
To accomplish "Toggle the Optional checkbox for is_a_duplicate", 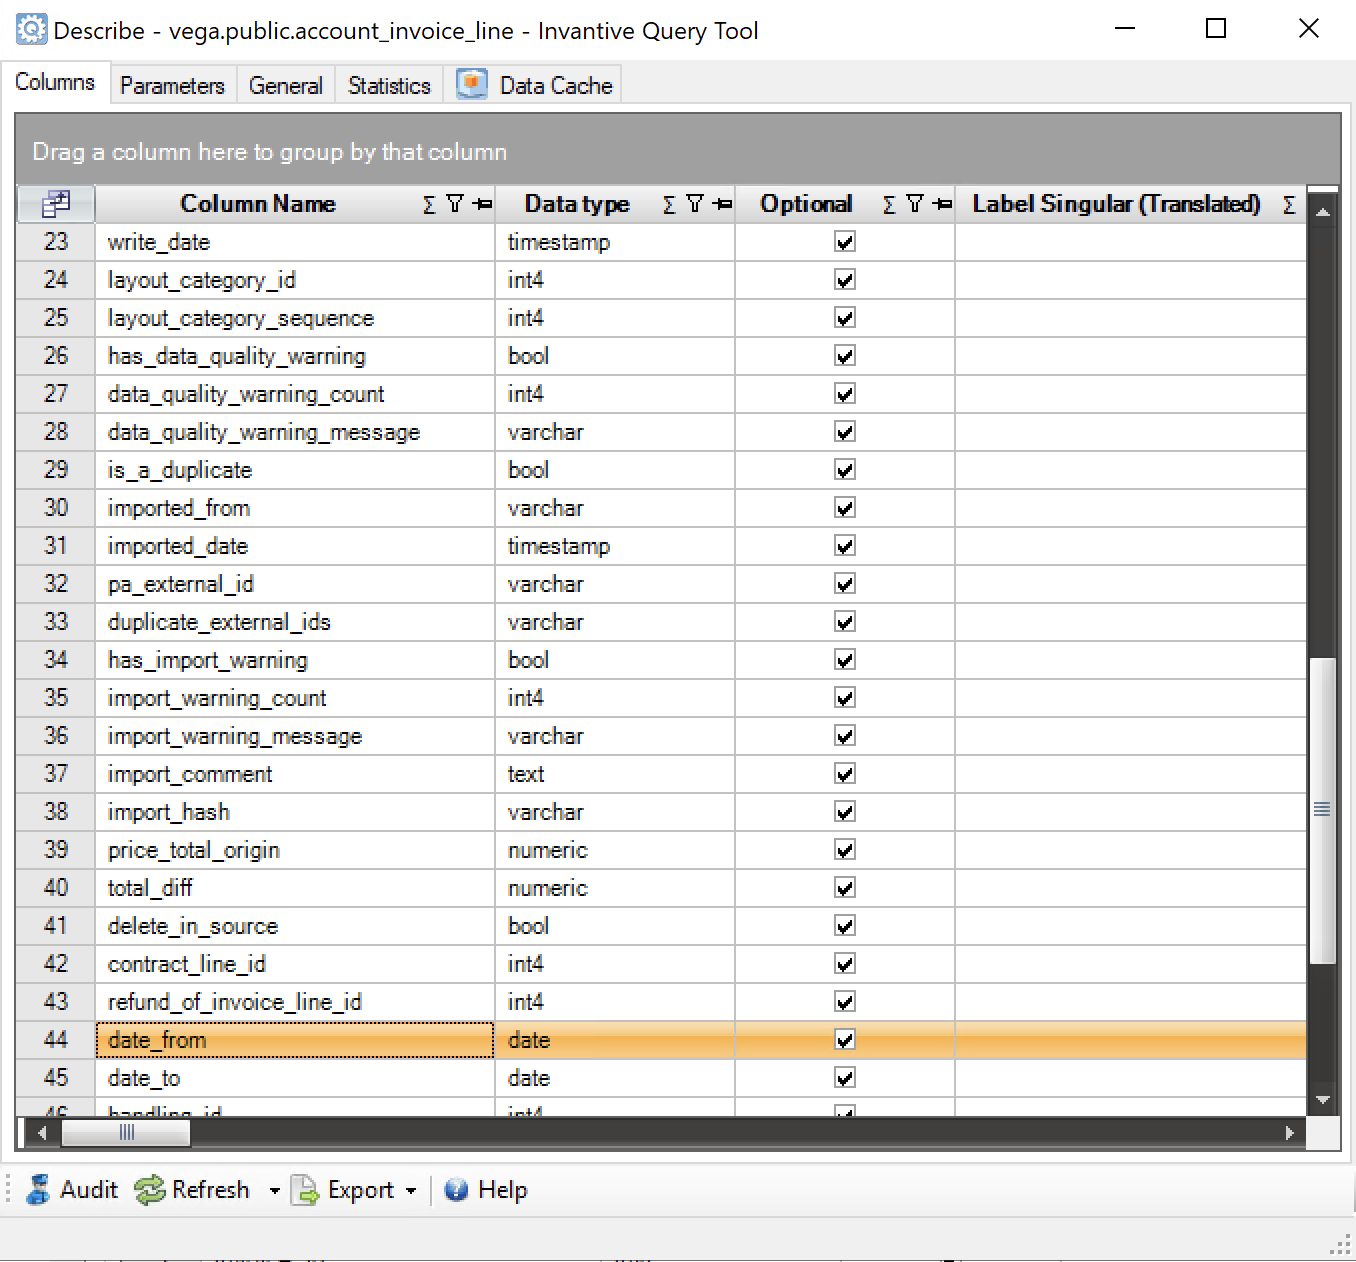I will (x=845, y=470).
